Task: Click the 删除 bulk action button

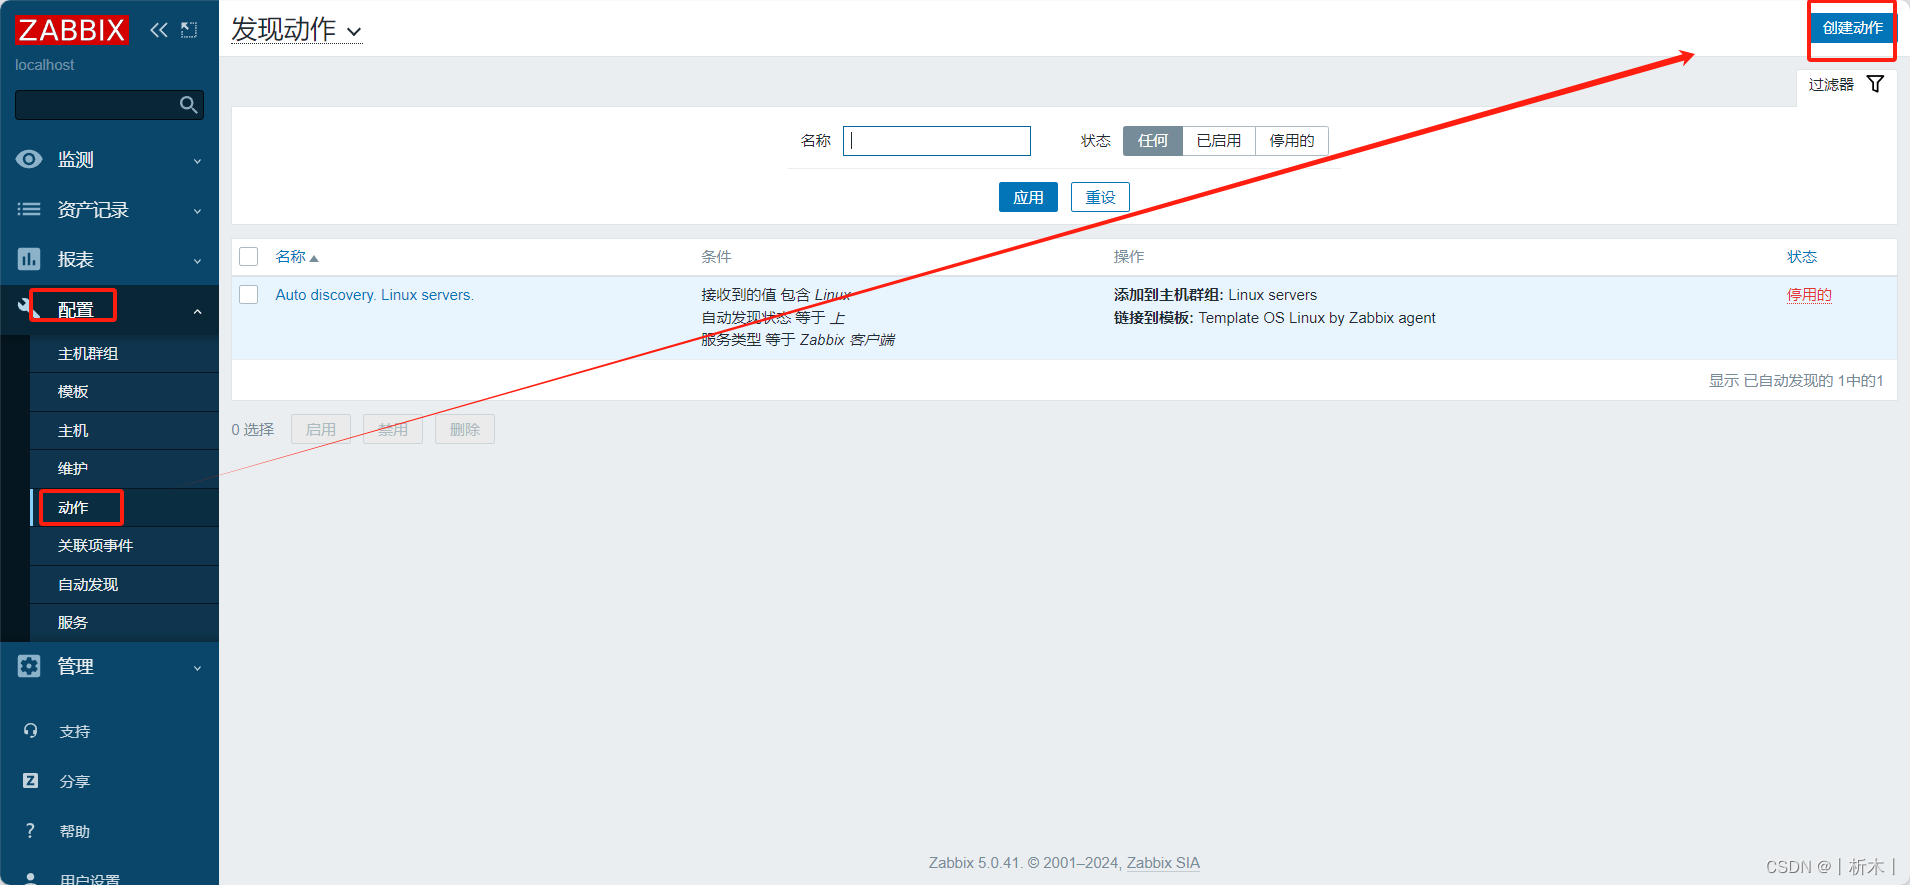Action: (x=465, y=429)
